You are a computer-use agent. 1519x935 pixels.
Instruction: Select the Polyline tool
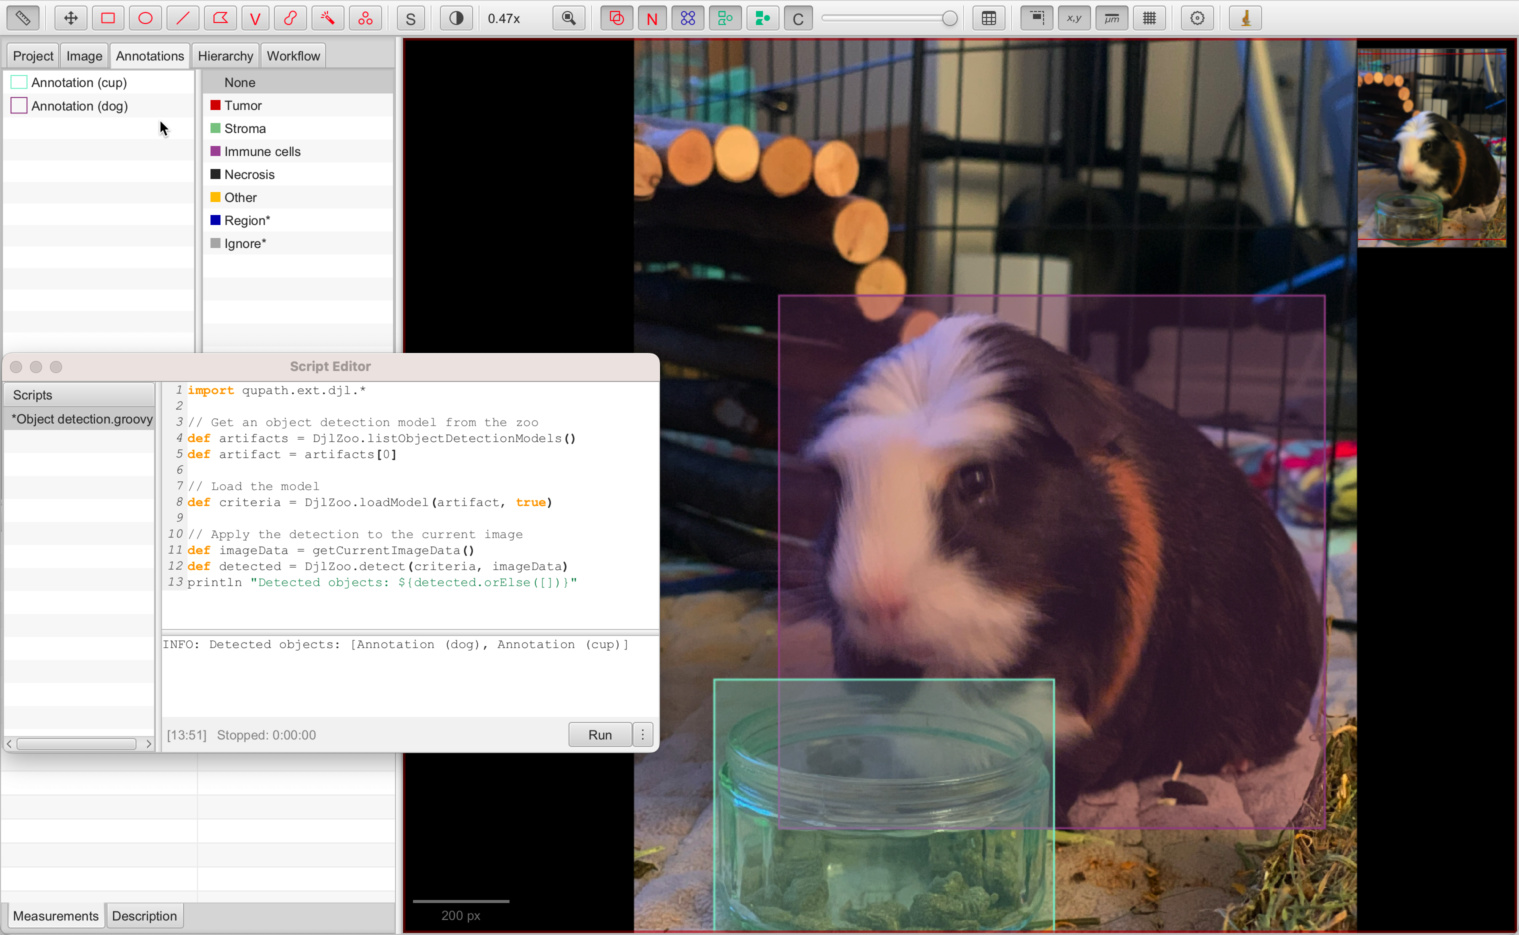(255, 18)
